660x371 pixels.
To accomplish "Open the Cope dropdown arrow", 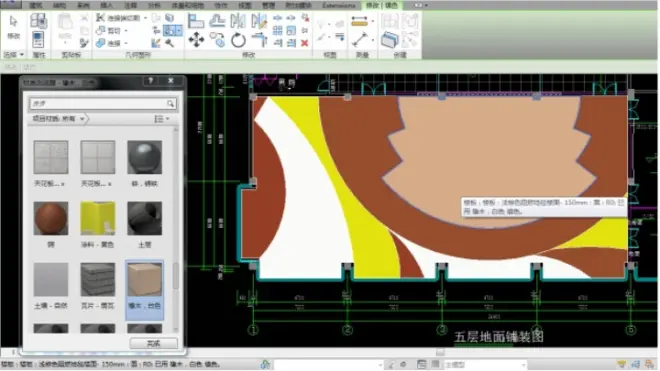I will [x=146, y=18].
